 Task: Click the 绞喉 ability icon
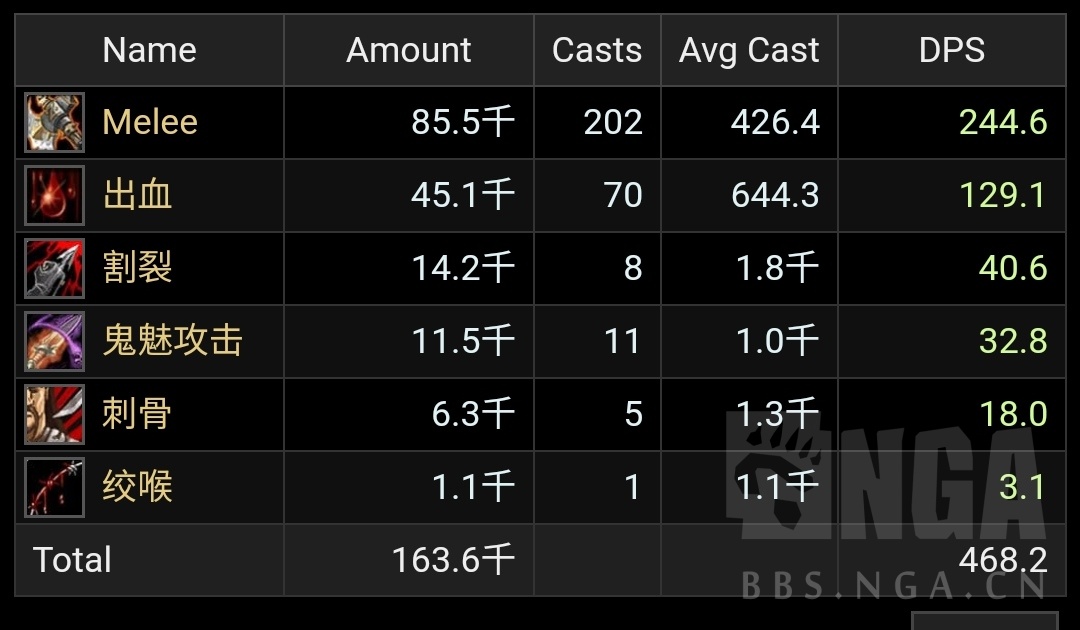click(x=54, y=487)
